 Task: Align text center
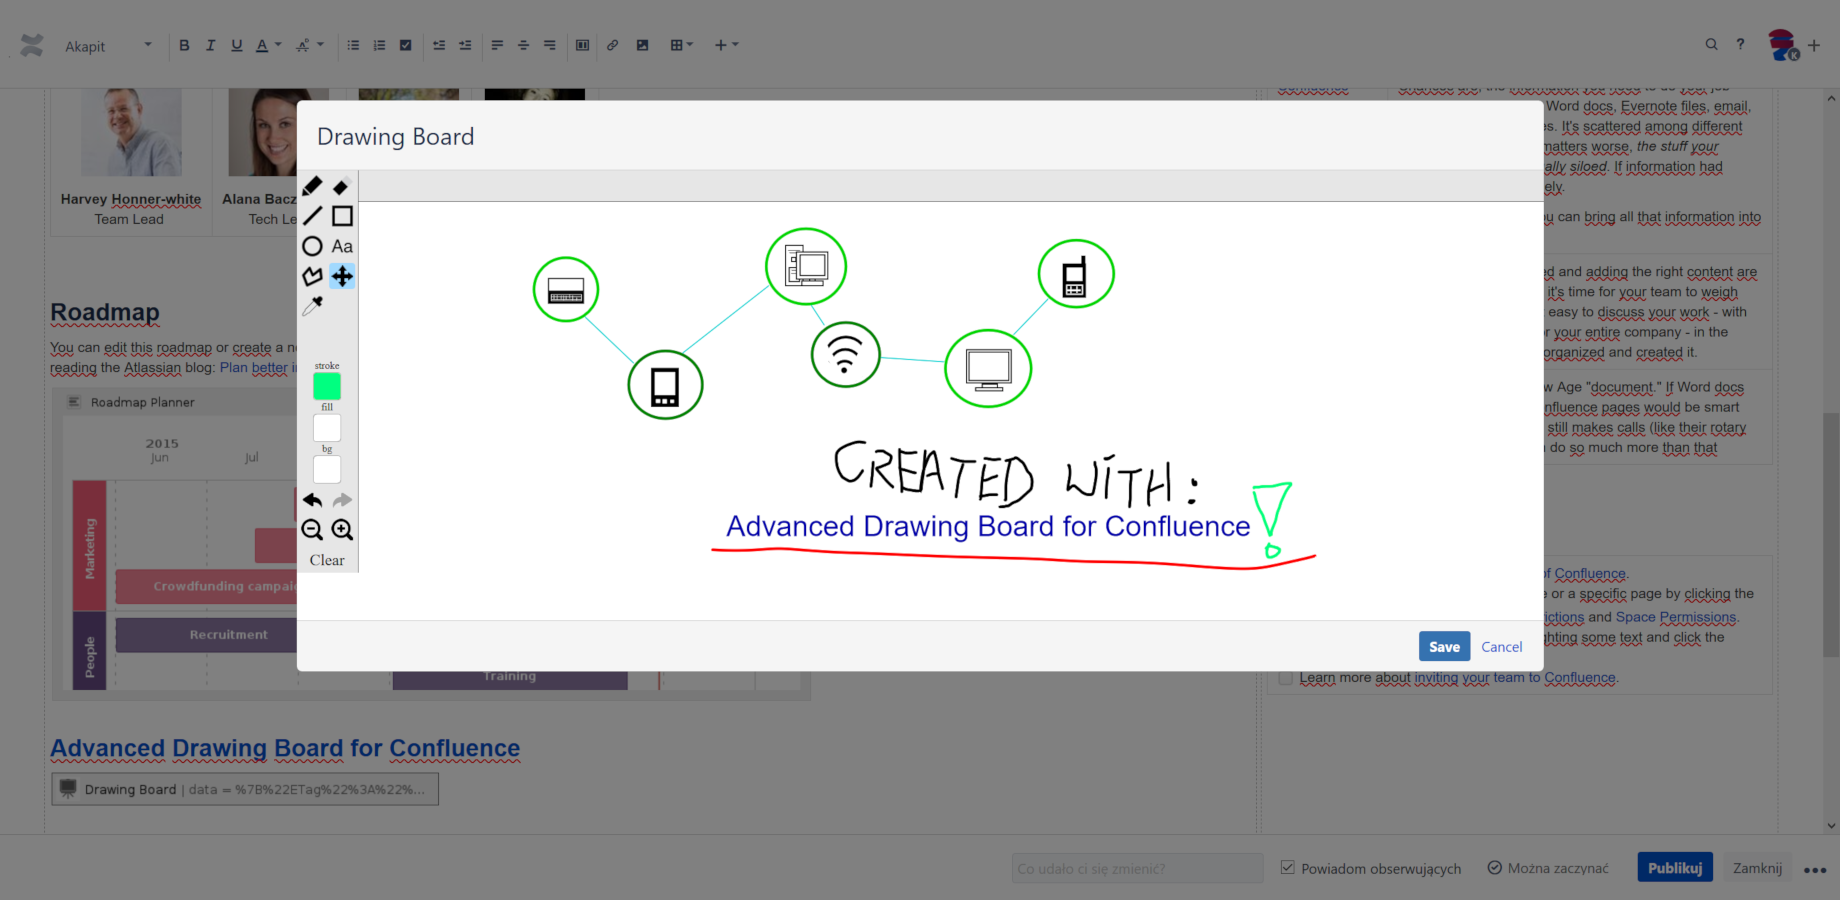pos(523,45)
